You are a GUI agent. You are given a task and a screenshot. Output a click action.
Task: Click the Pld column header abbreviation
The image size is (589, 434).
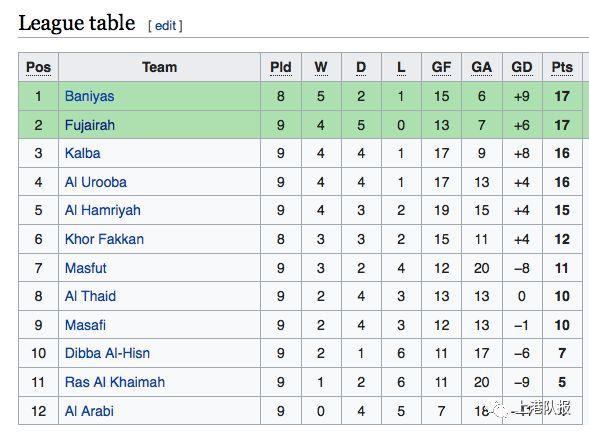pyautogui.click(x=281, y=68)
